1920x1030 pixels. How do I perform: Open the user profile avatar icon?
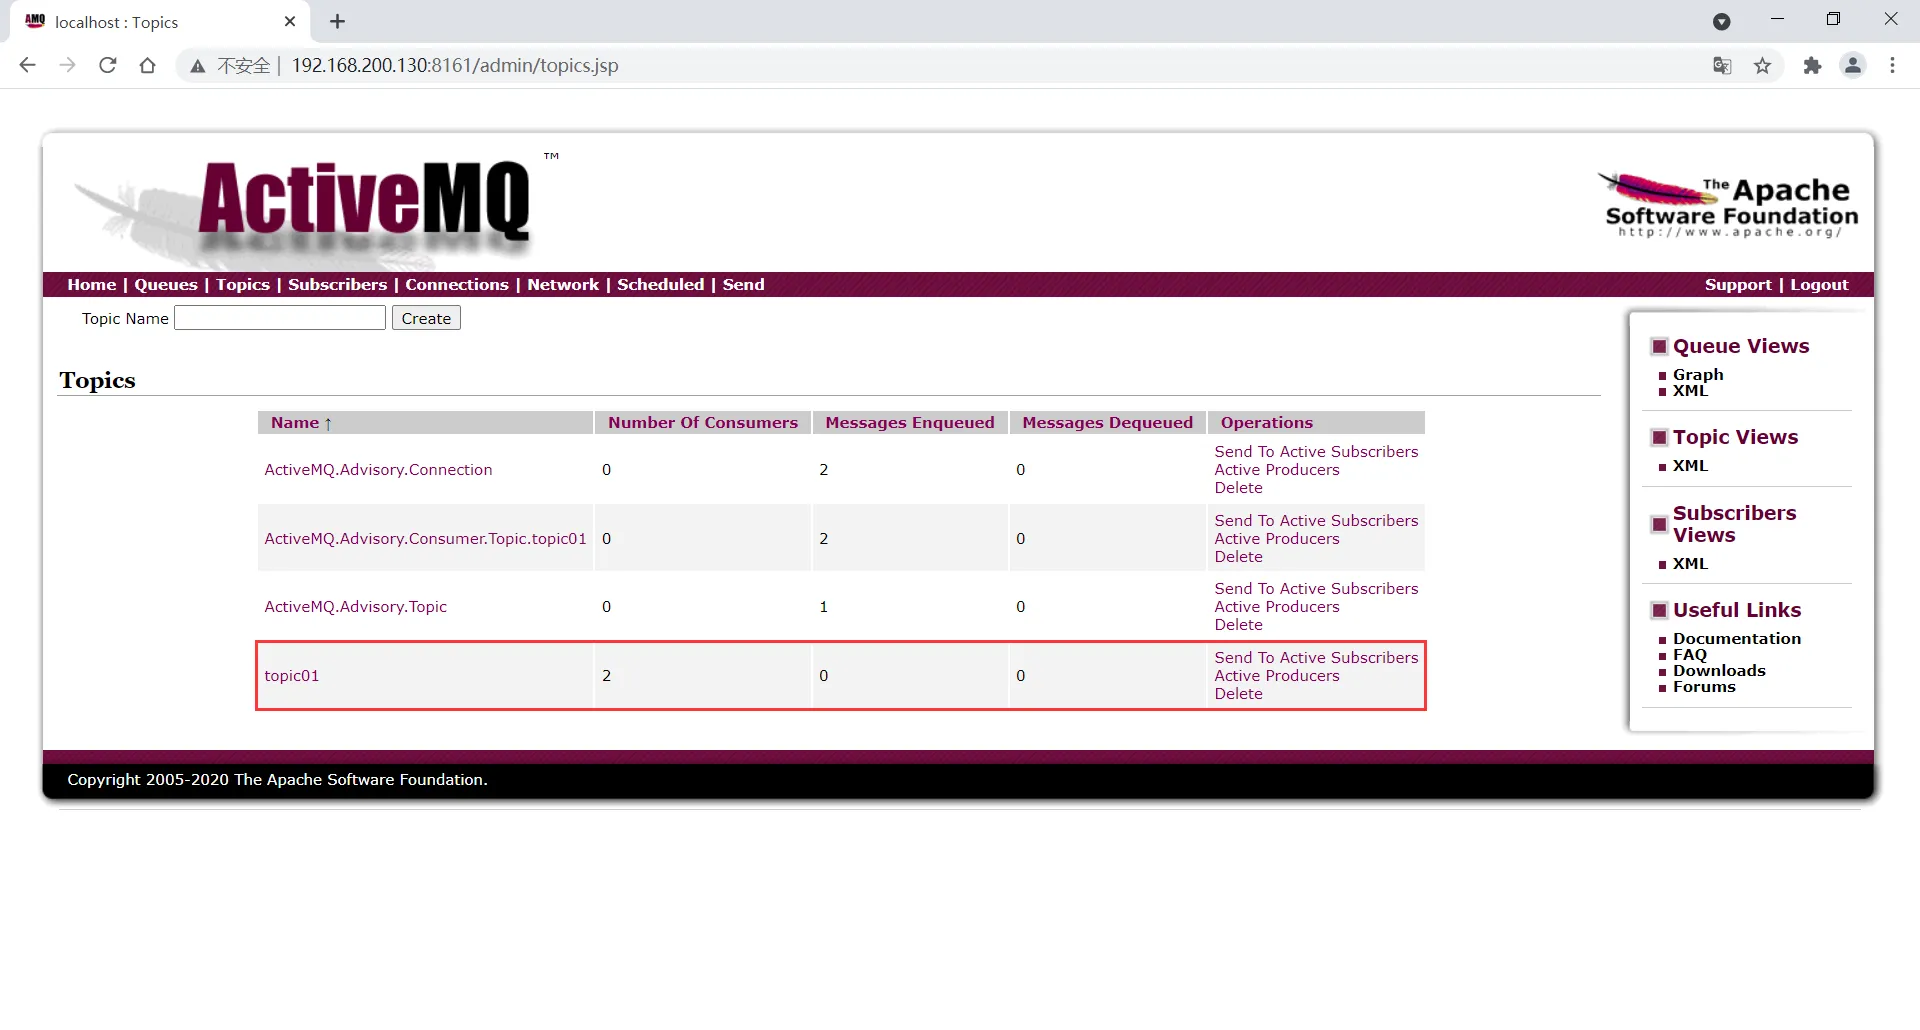click(x=1853, y=66)
